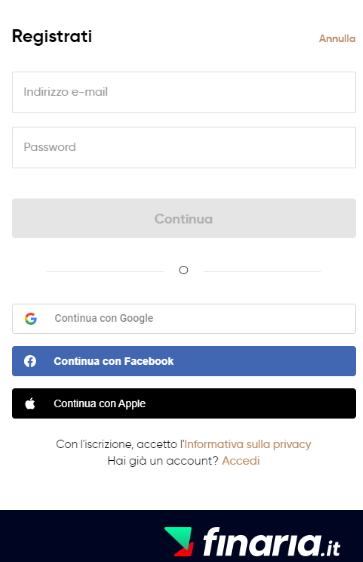Viewport: 363px width, 562px height.
Task: Click the Hai già un account? text
Action: (x=163, y=461)
